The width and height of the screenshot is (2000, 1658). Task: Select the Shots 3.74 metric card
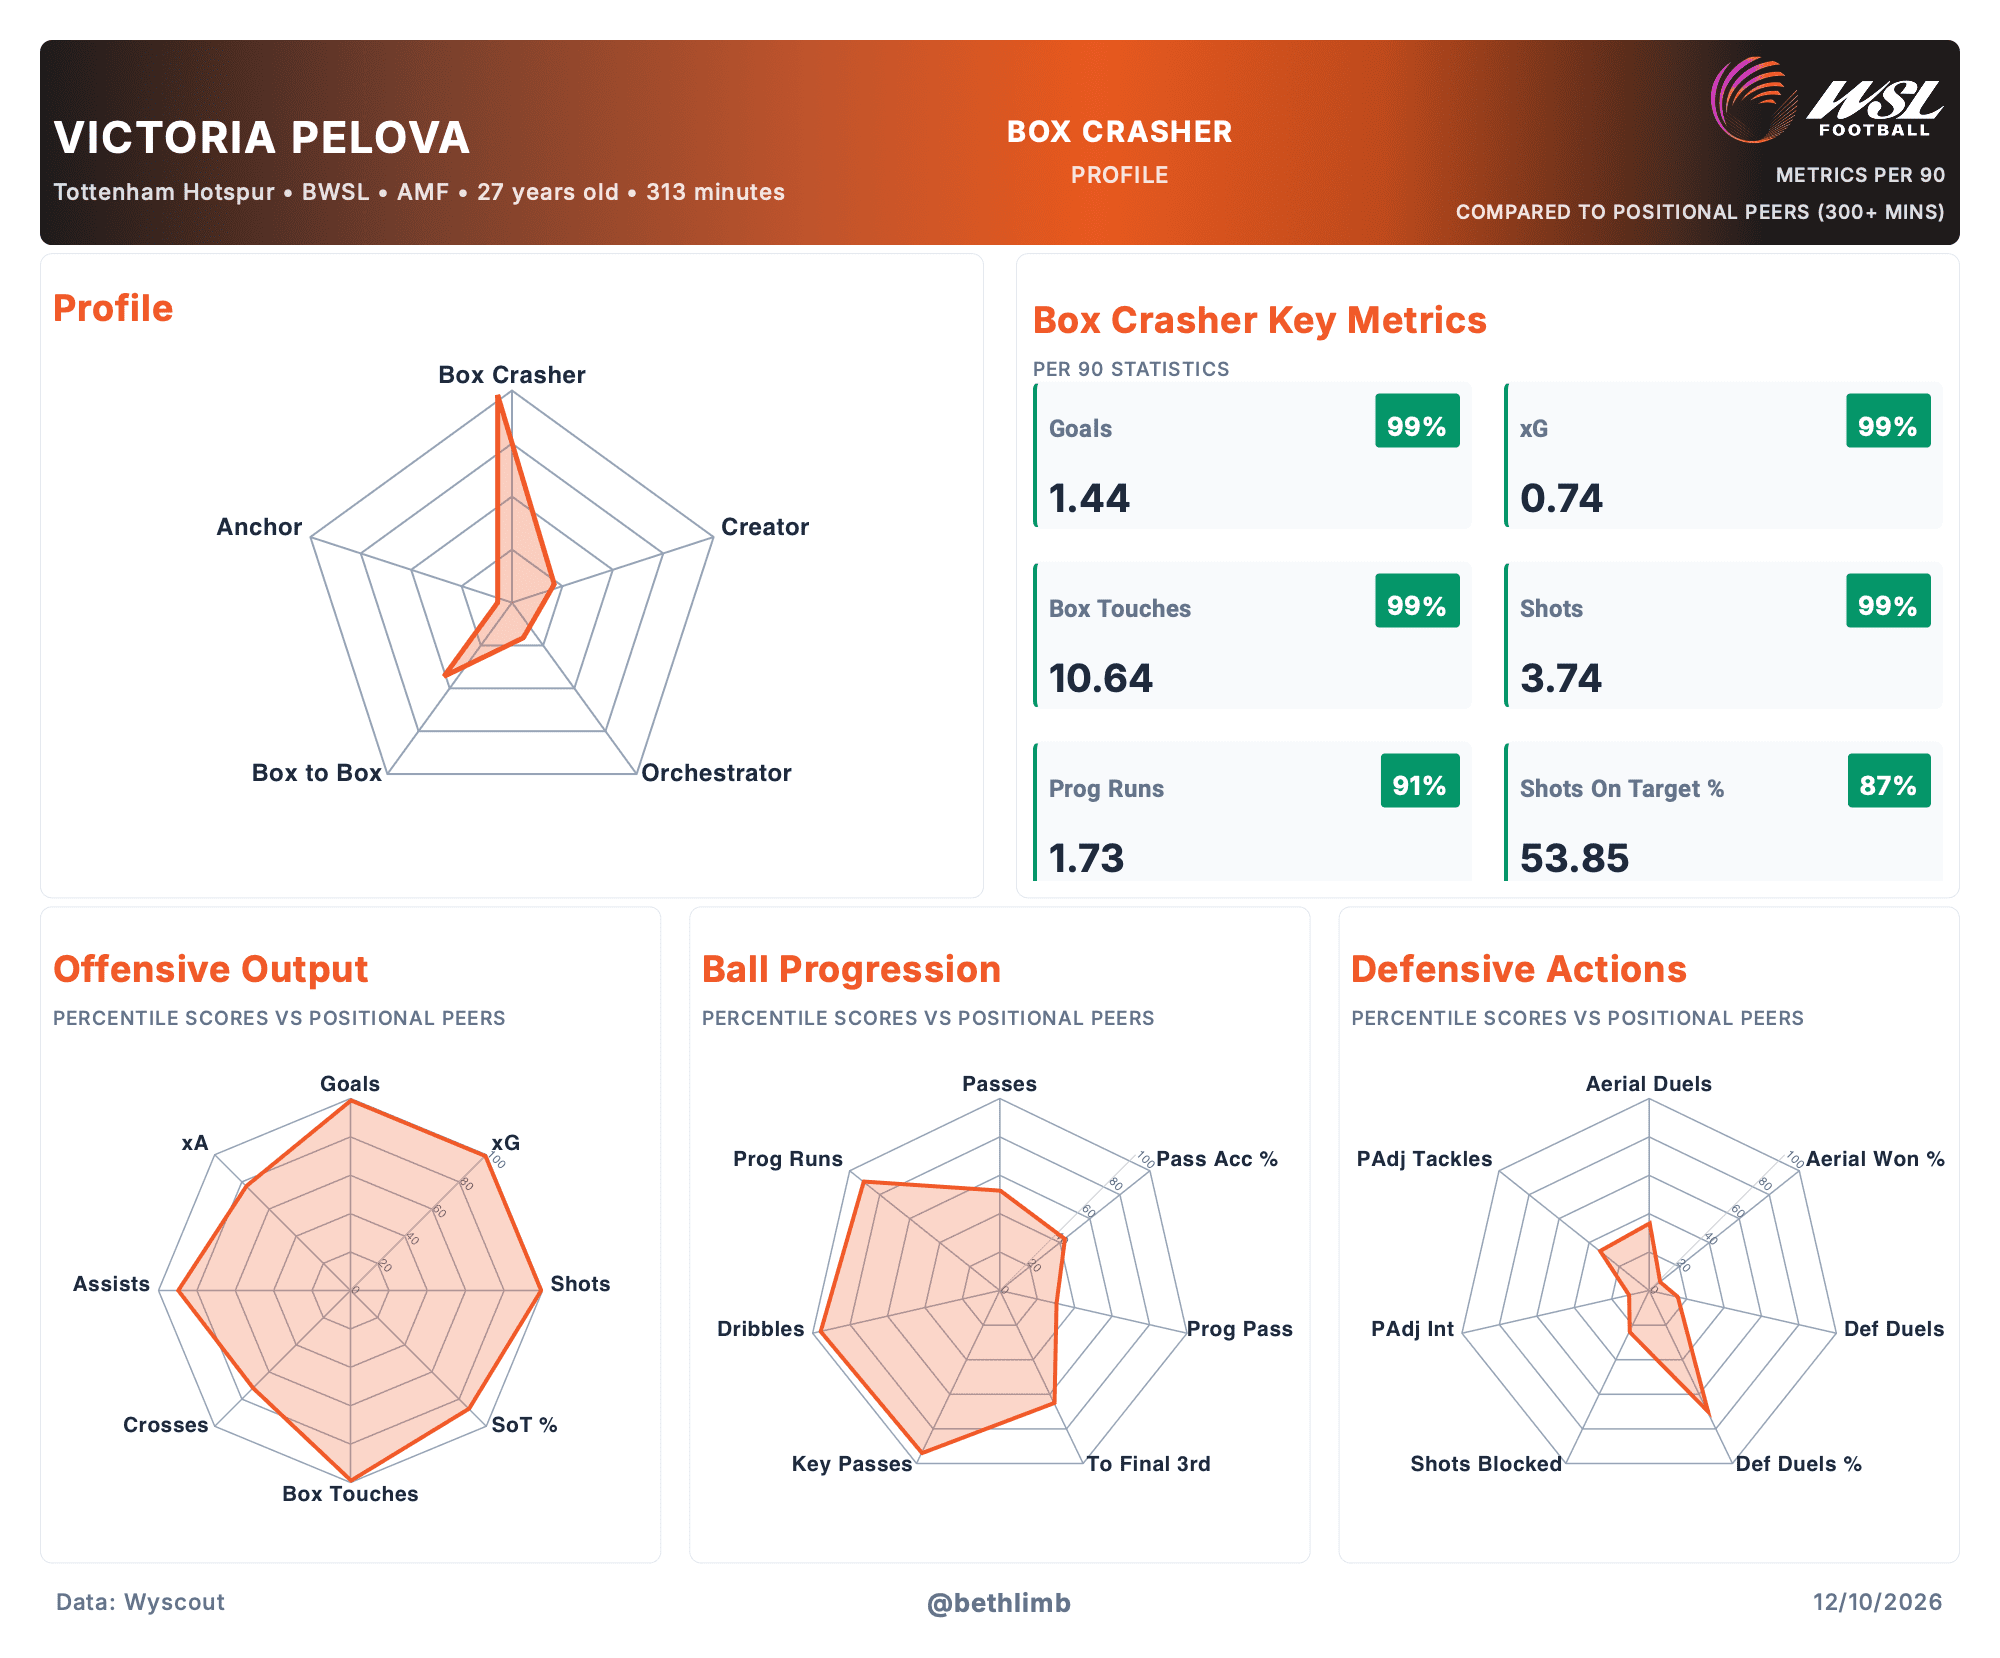[1723, 635]
